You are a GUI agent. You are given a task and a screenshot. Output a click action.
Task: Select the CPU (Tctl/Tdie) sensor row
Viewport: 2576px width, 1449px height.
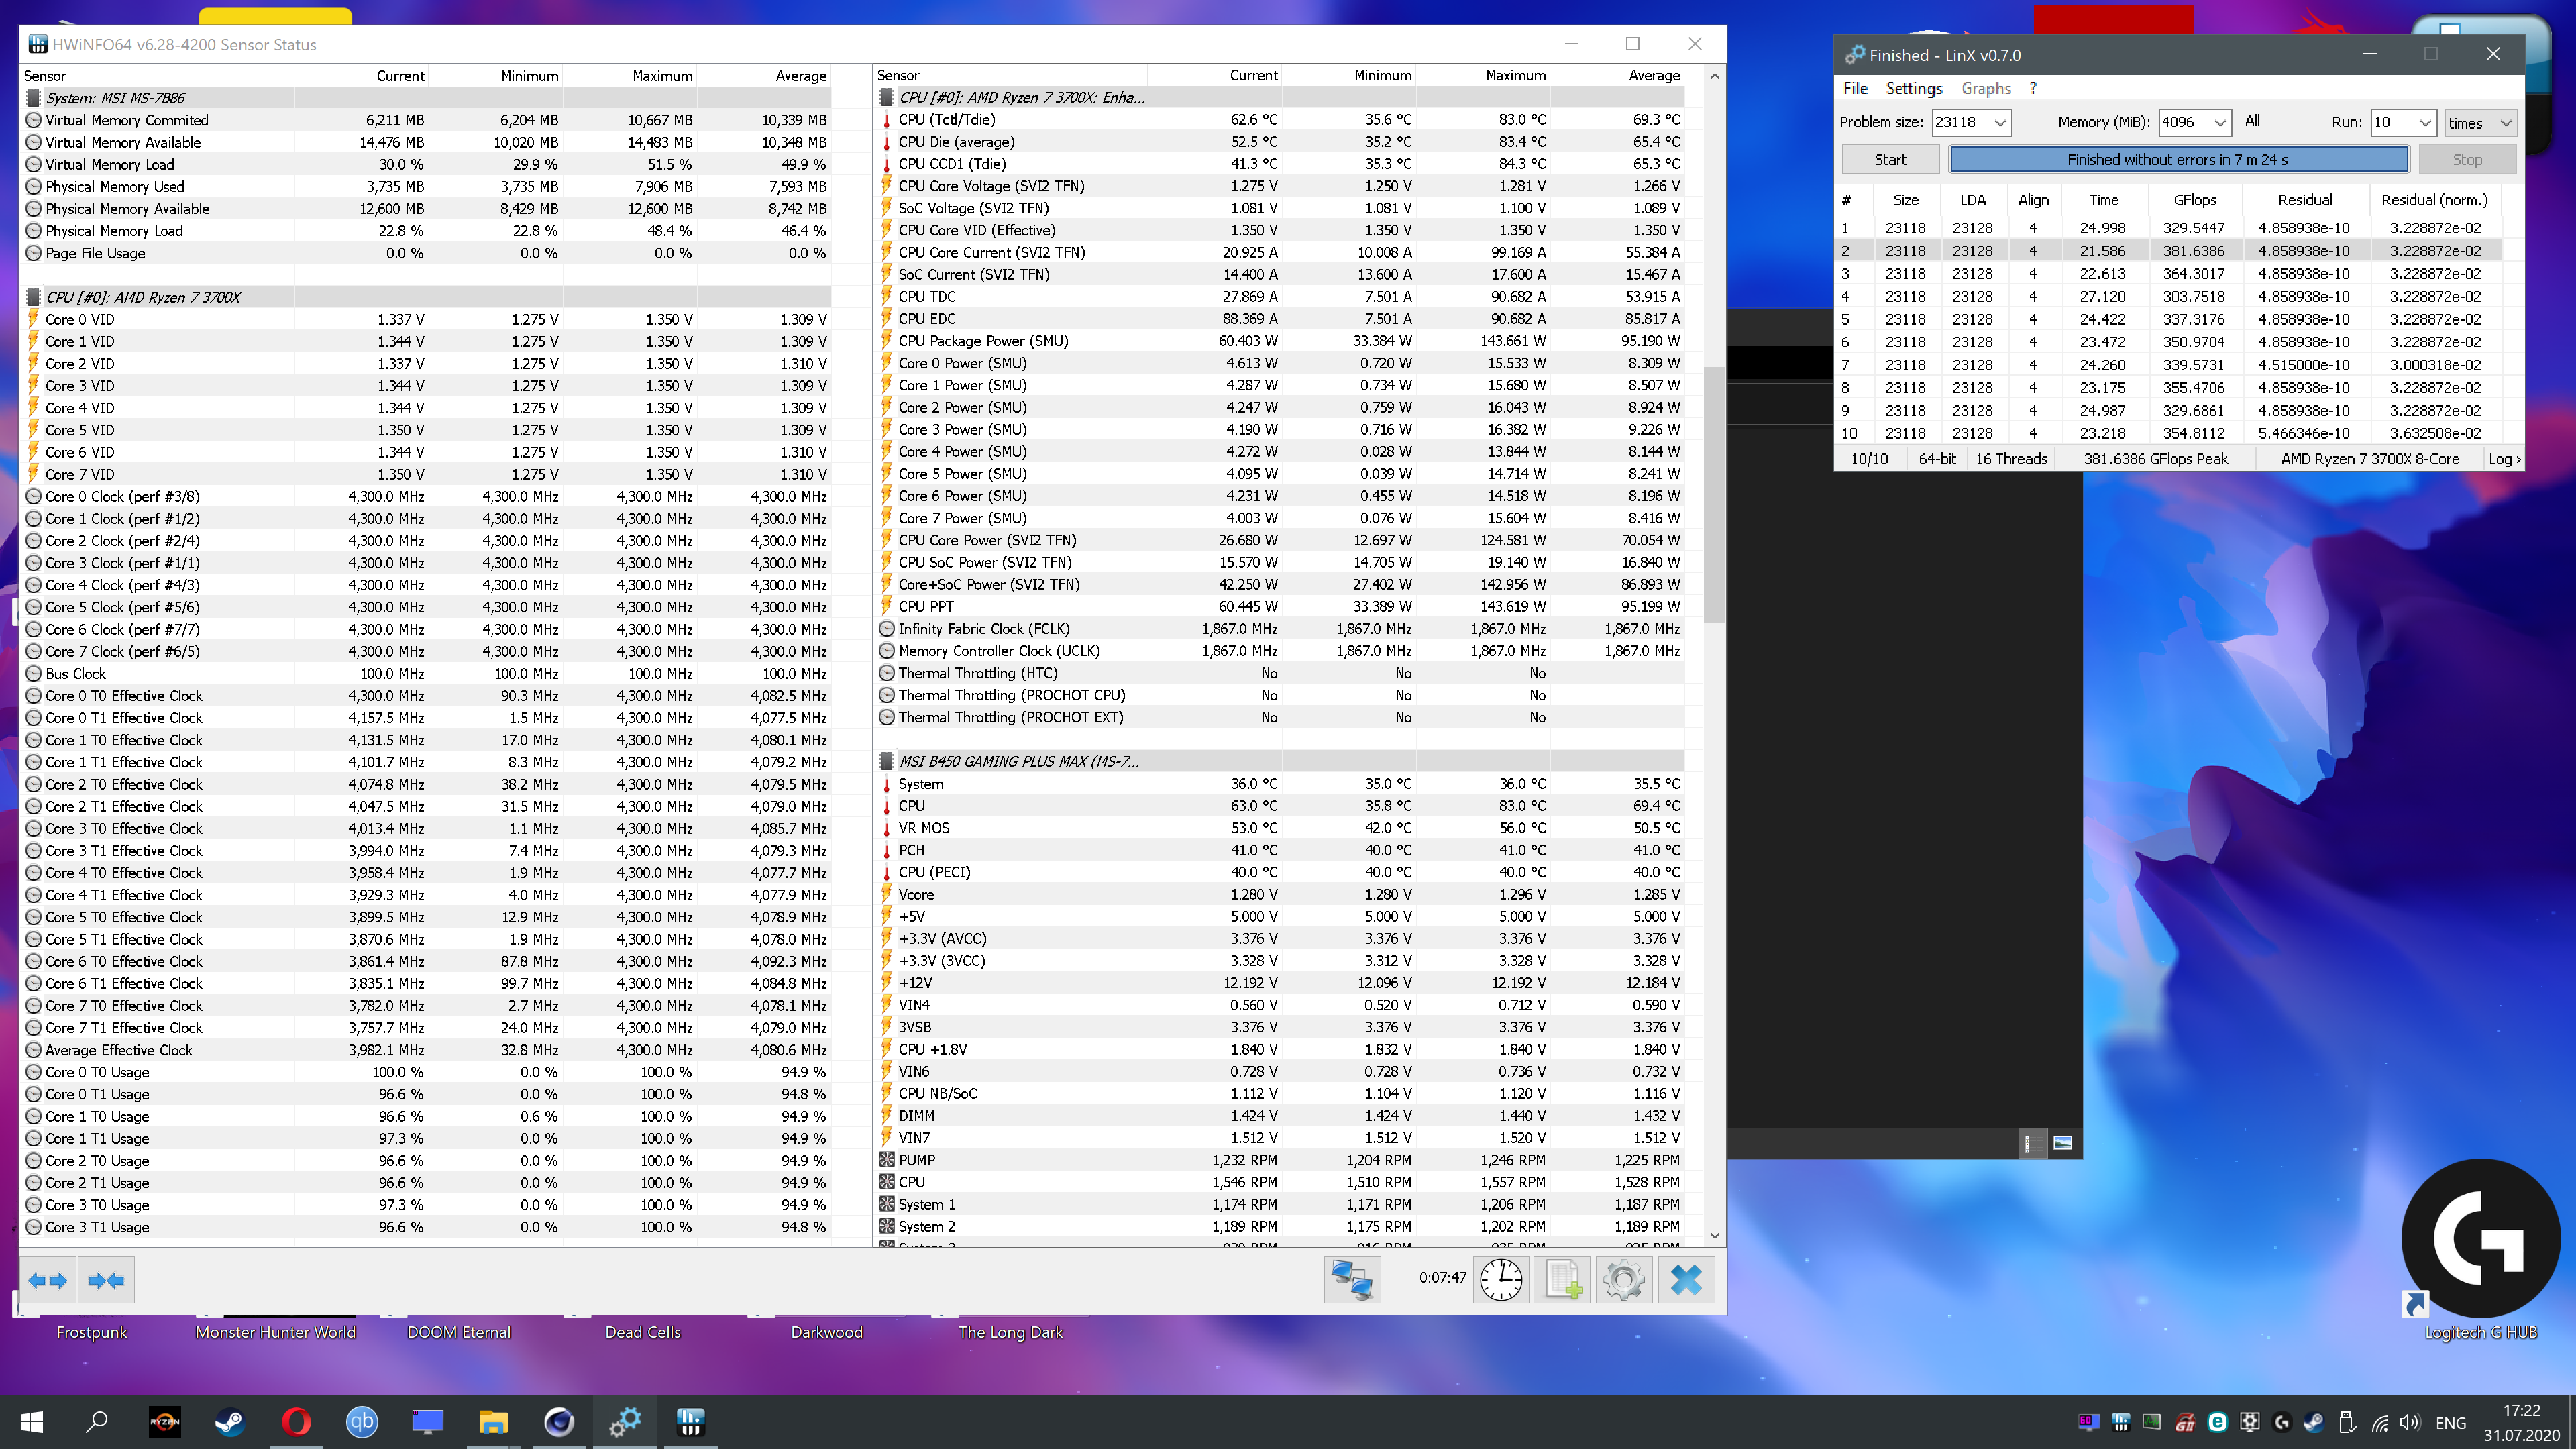coord(946,119)
